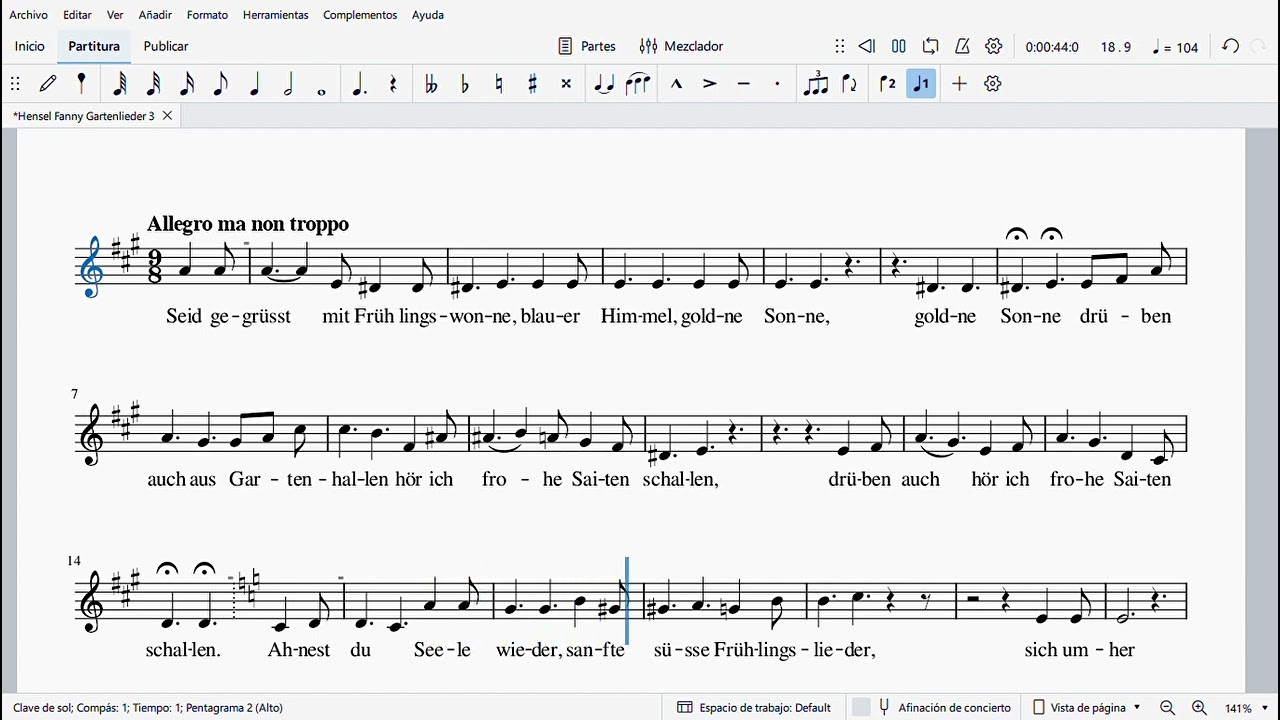Click the Espacio de trabajo: Default button
This screenshot has width=1280, height=720.
click(x=755, y=708)
